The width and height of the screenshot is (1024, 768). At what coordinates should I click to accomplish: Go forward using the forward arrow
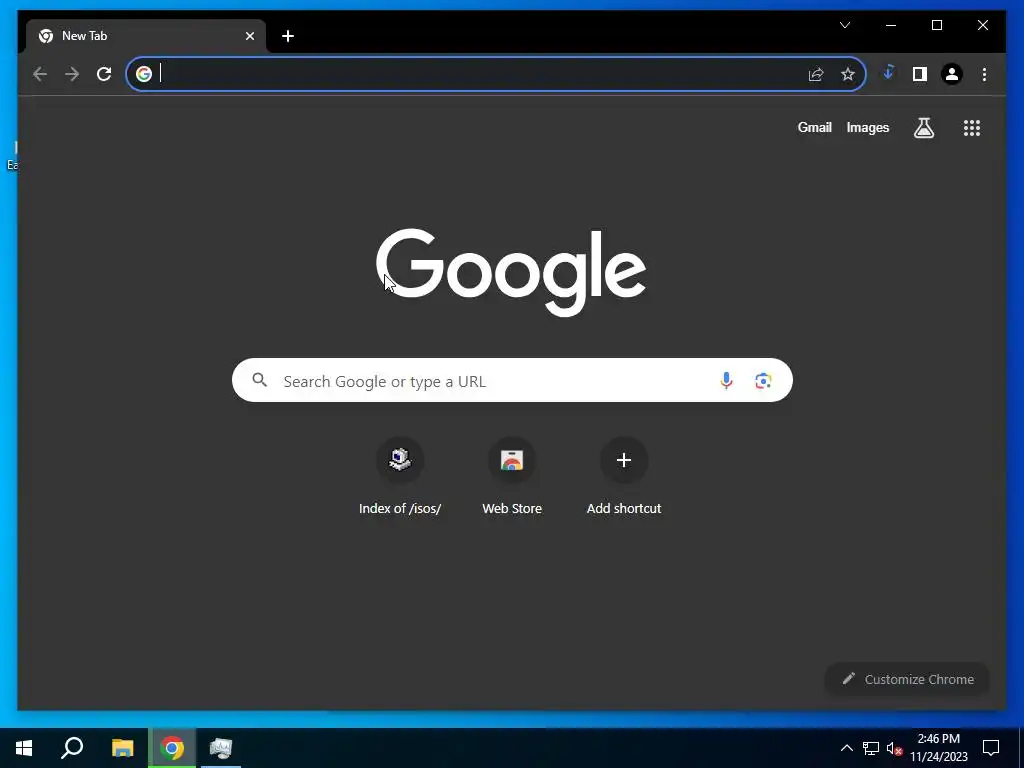tap(72, 74)
